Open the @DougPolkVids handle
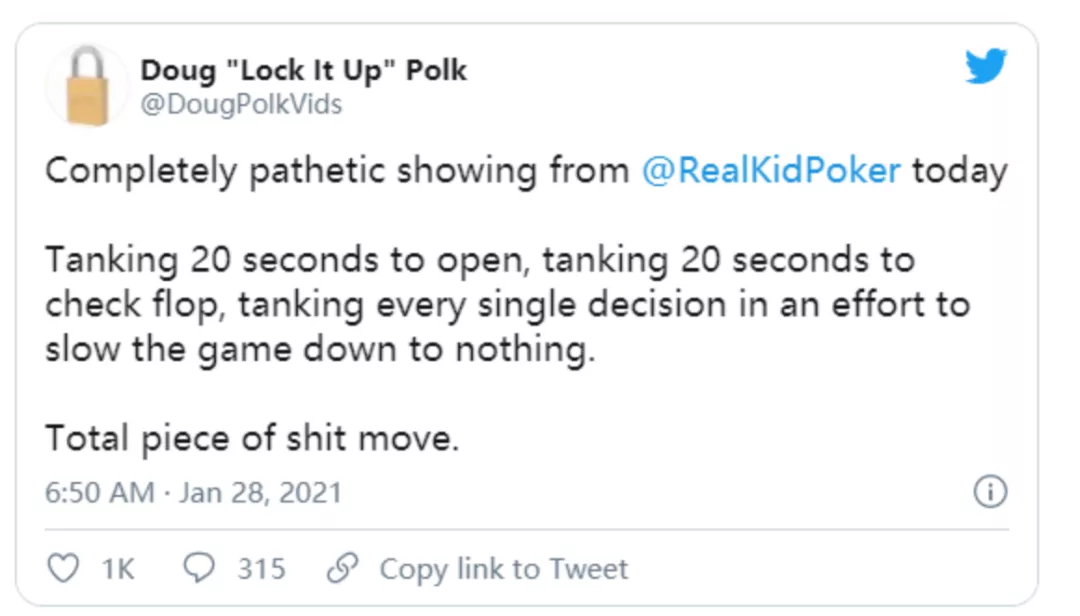This screenshot has height=616, width=1080. pyautogui.click(x=241, y=105)
